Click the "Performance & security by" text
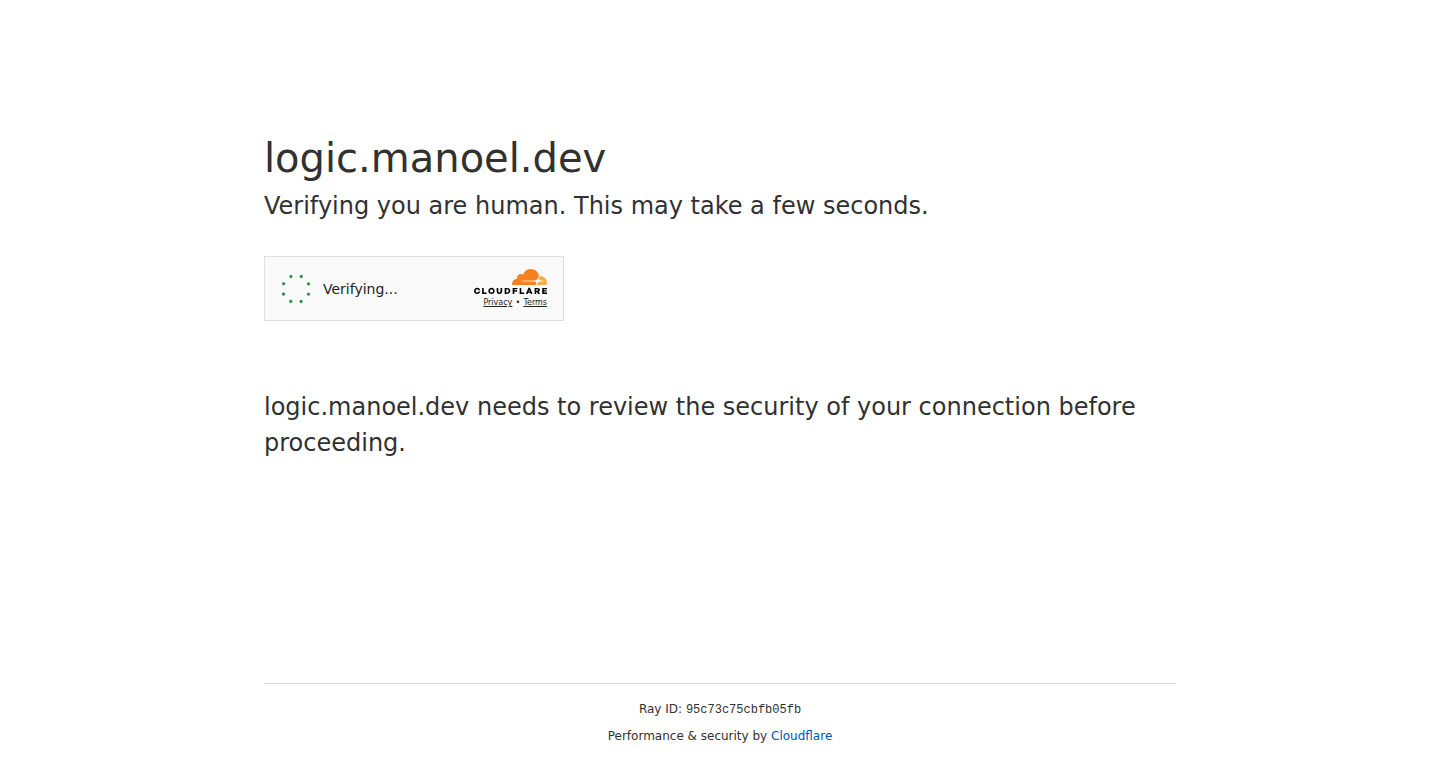This screenshot has height=761, width=1440. (687, 736)
